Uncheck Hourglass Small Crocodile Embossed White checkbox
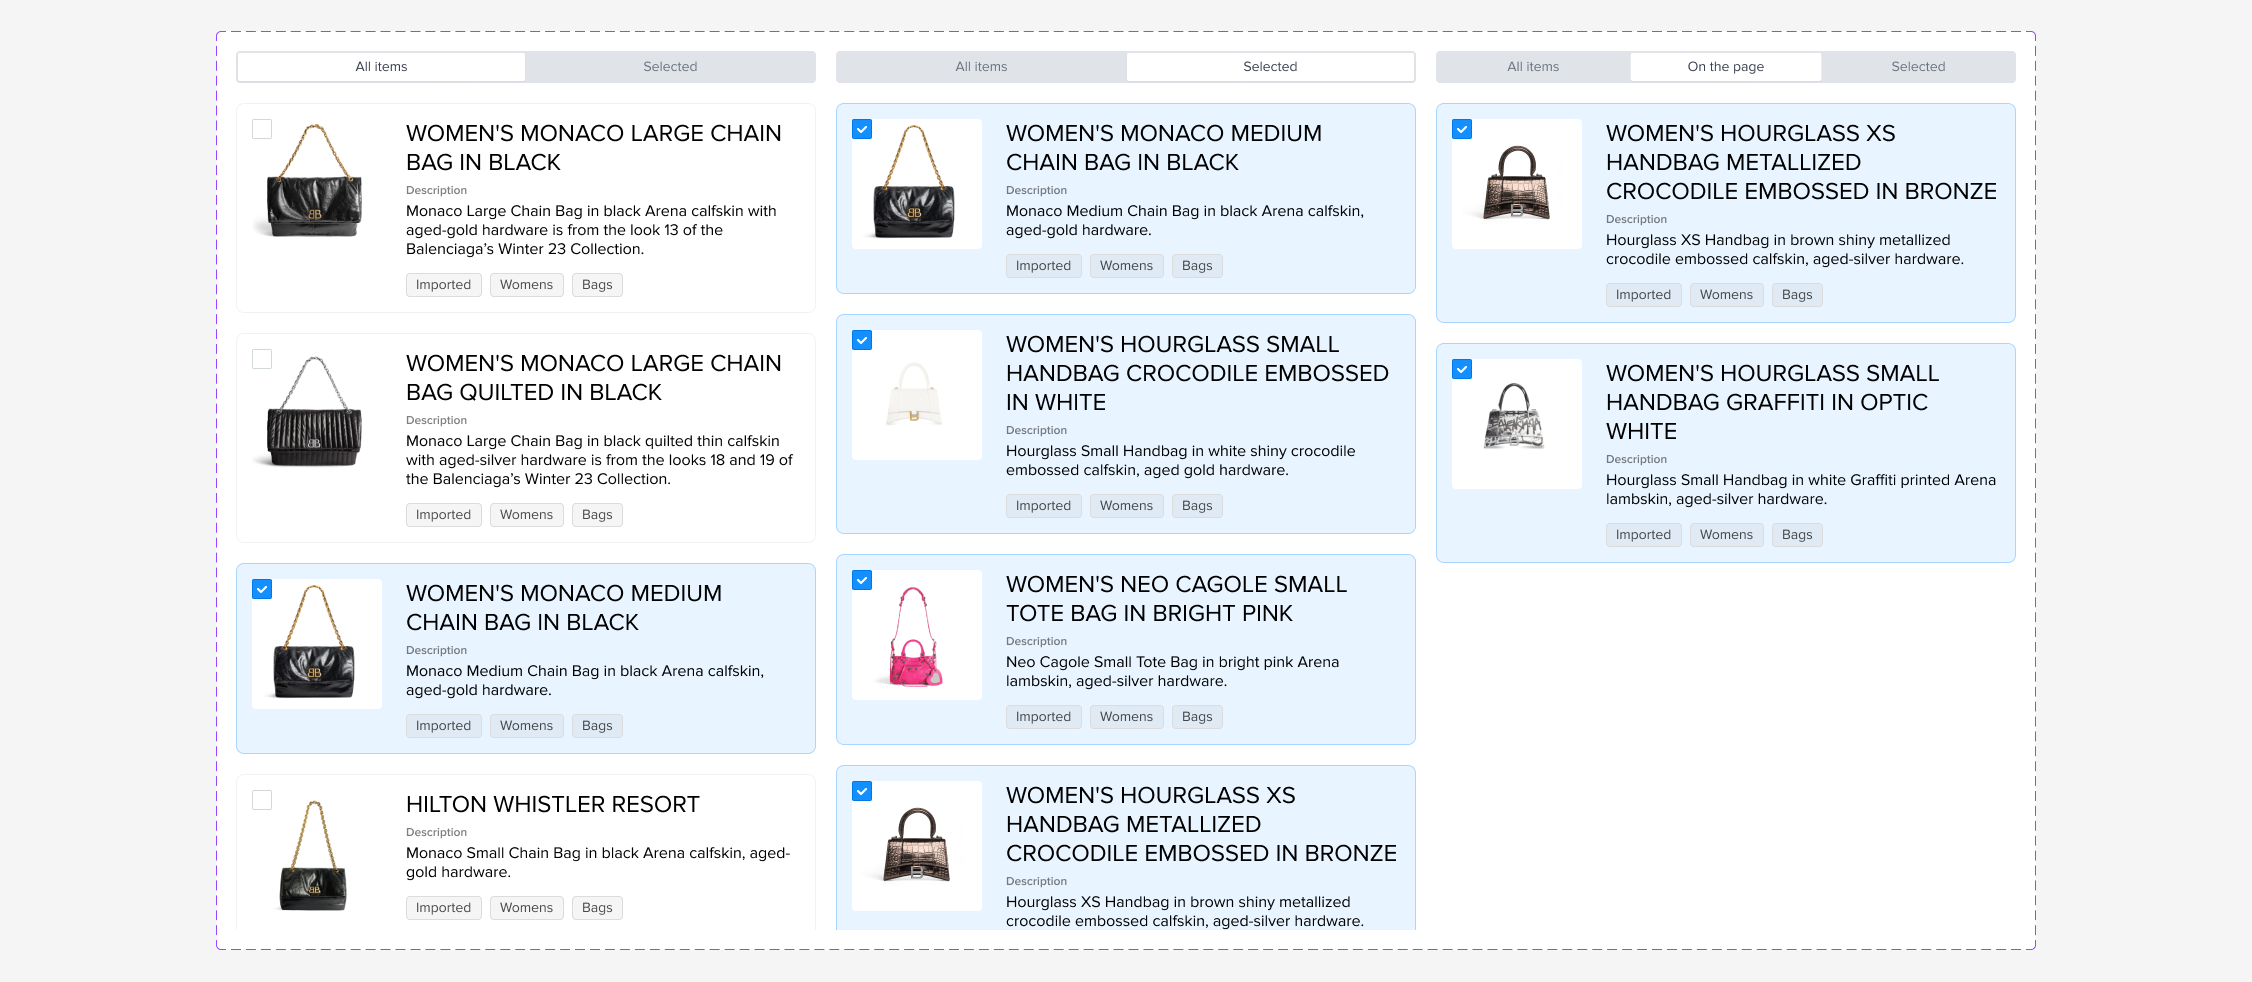Screen dimensions: 2252x982 [862, 340]
